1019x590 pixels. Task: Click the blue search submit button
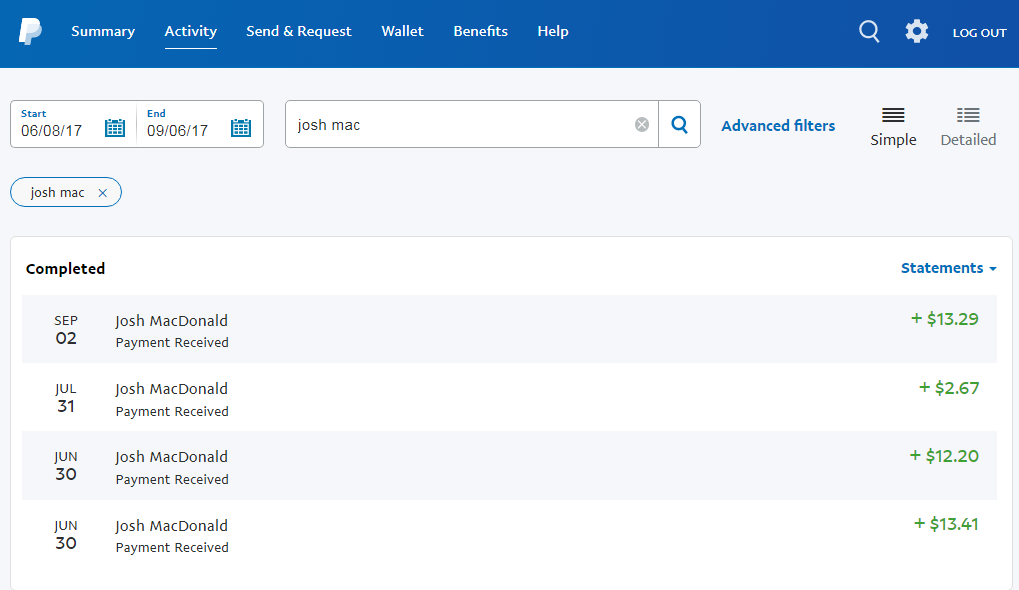(x=679, y=125)
